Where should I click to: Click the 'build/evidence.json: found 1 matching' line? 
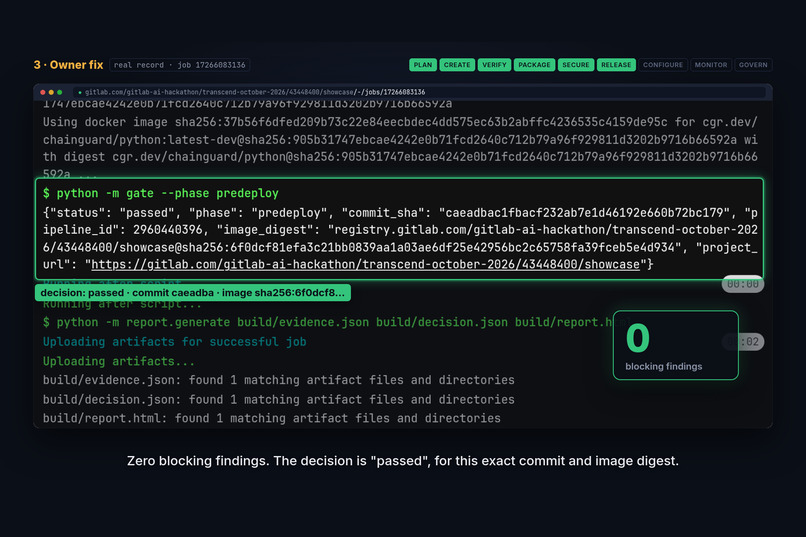click(x=279, y=380)
